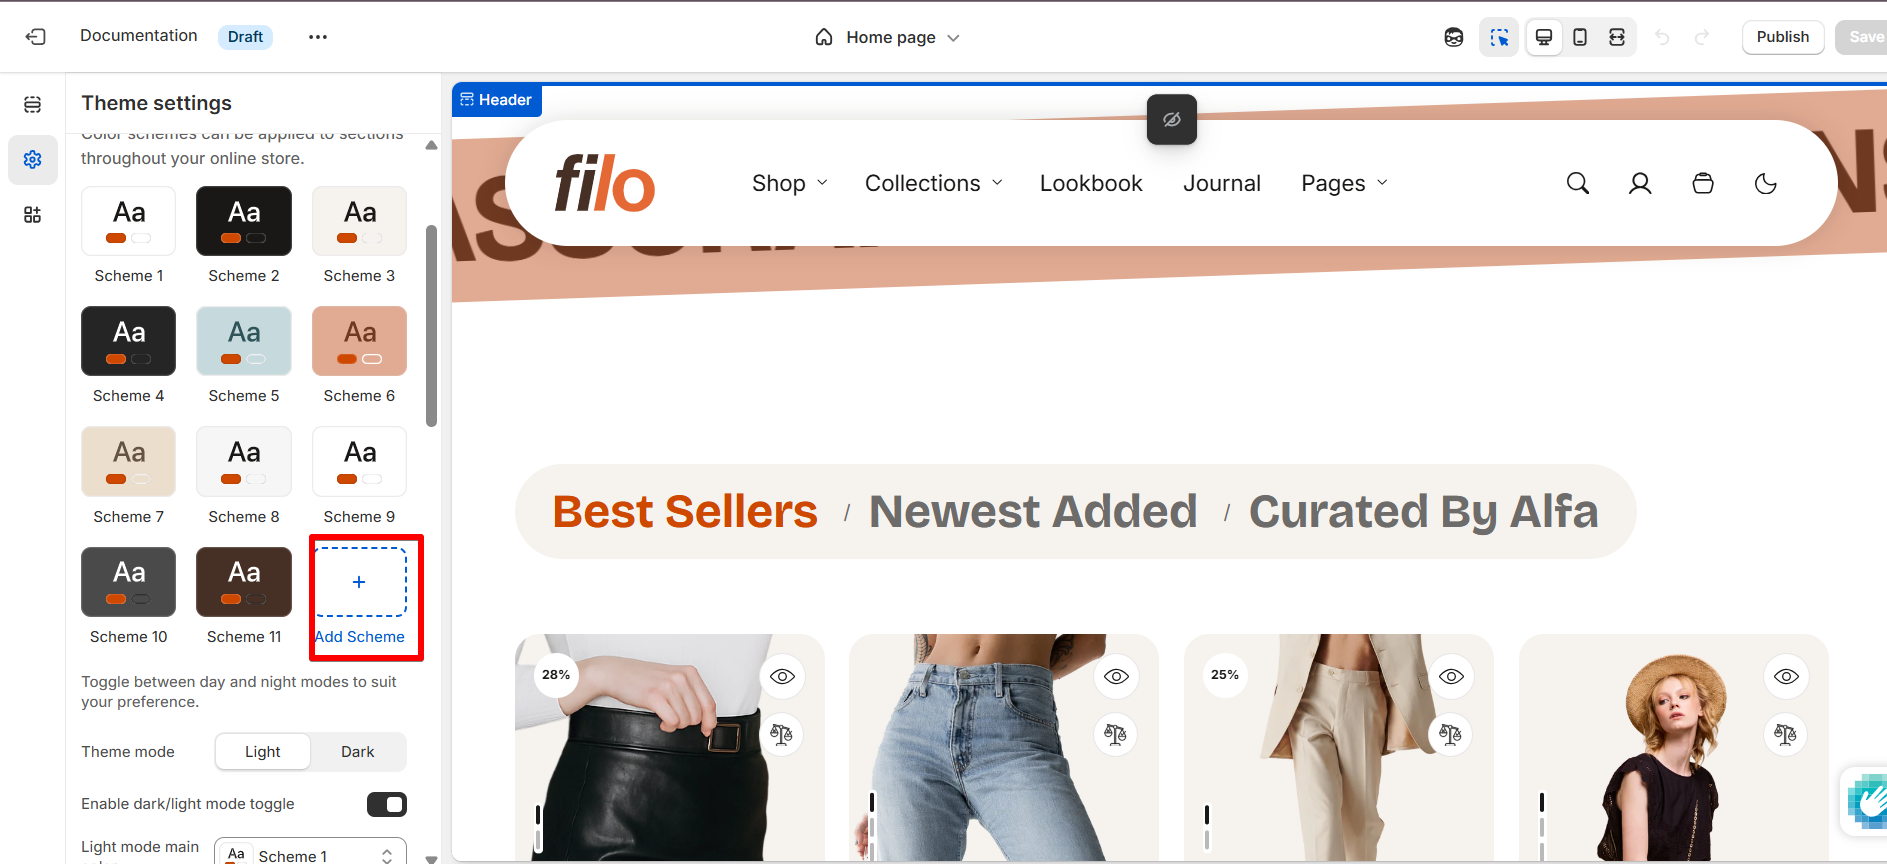Switch to mobile preview icon
The width and height of the screenshot is (1887, 864).
tap(1580, 37)
